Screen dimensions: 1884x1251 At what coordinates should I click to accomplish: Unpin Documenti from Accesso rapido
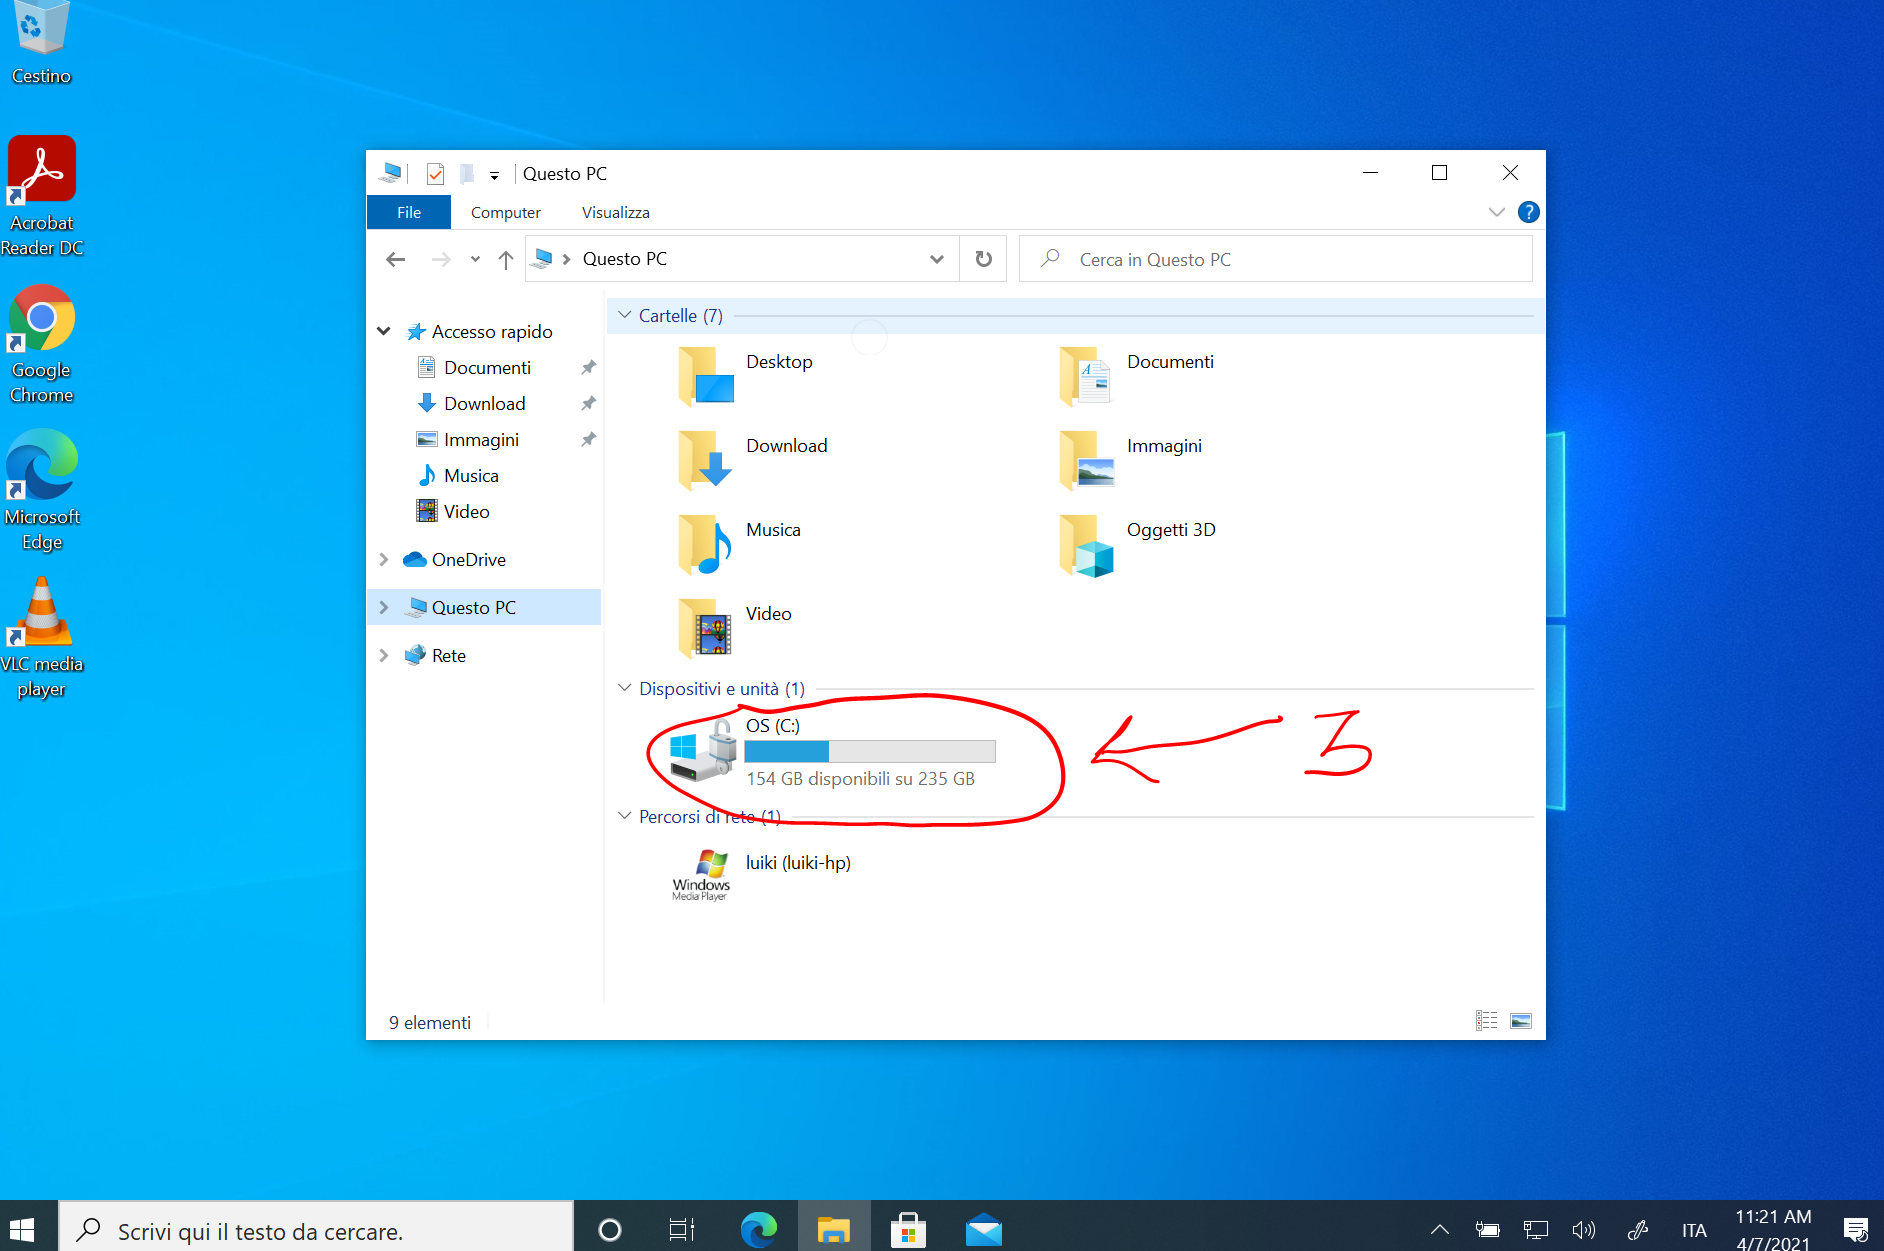pyautogui.click(x=589, y=367)
